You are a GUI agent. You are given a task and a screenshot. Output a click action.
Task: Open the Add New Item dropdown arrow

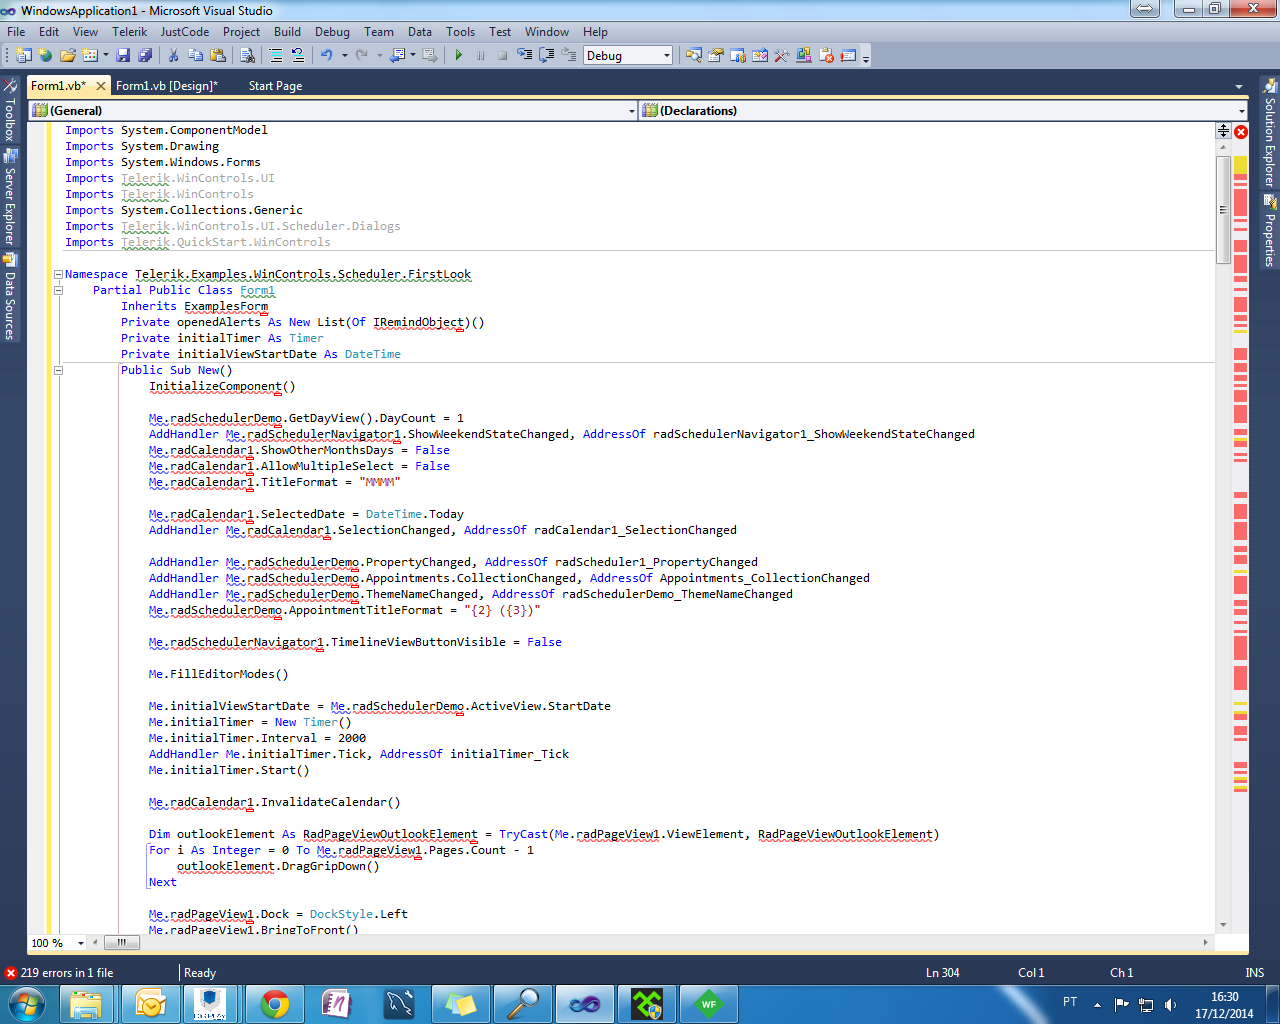click(106, 56)
